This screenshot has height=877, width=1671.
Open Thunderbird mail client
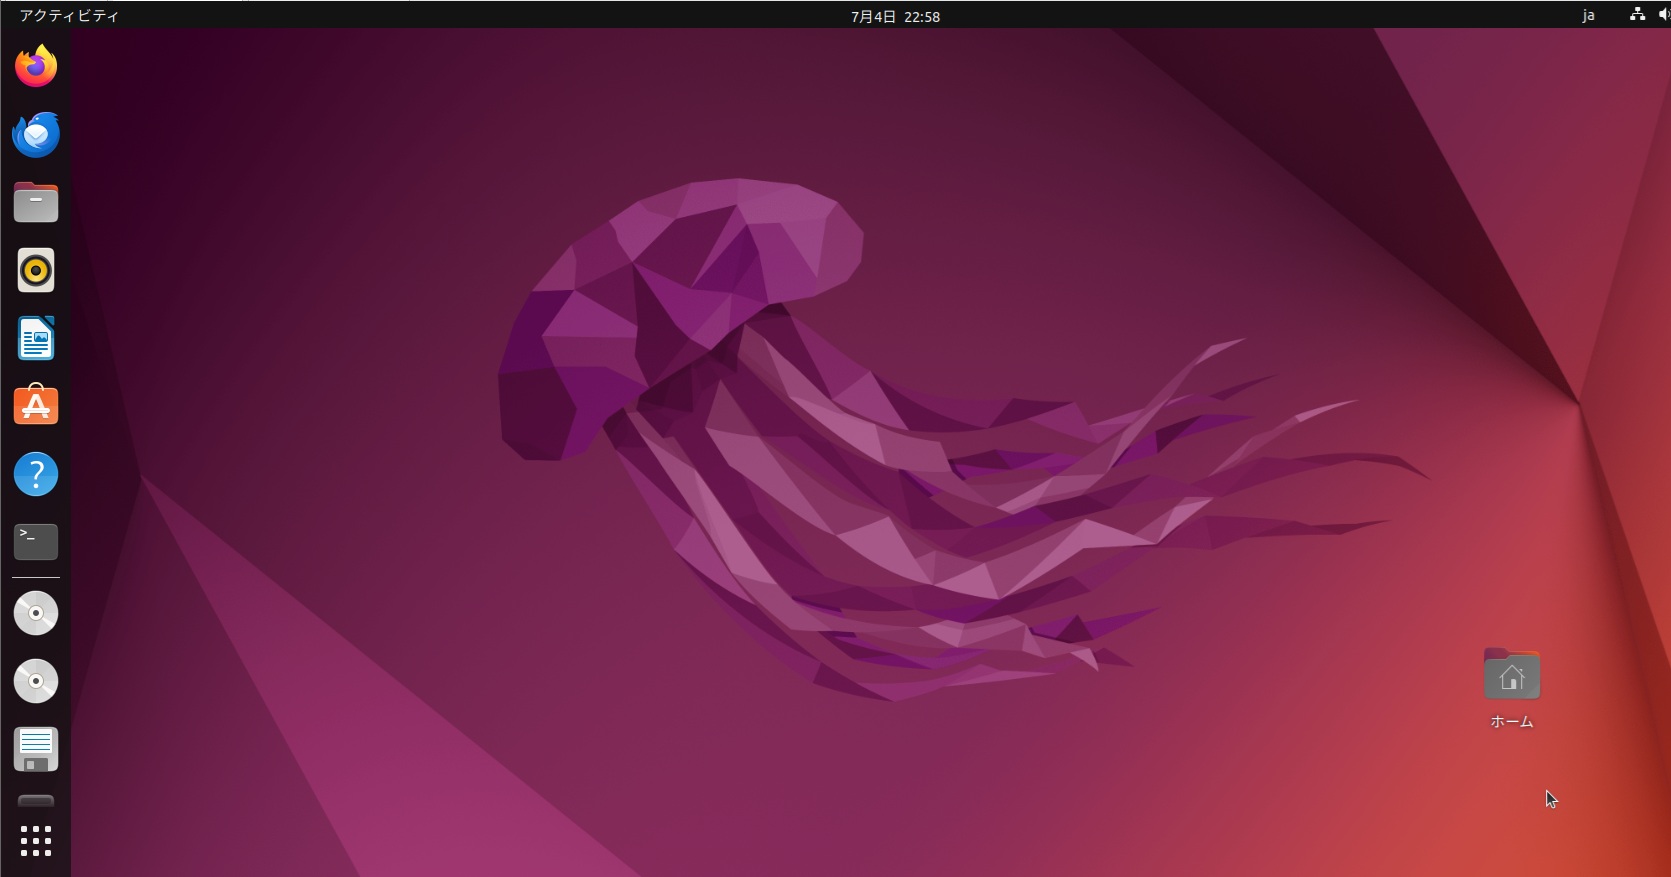[x=36, y=134]
